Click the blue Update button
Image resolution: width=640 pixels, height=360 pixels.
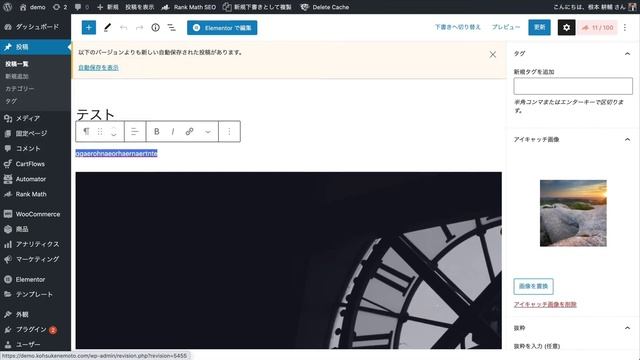coord(539,27)
